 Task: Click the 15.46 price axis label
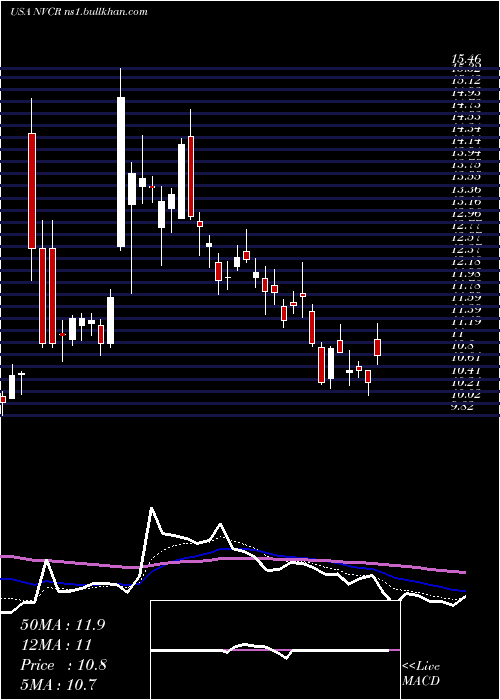click(466, 58)
